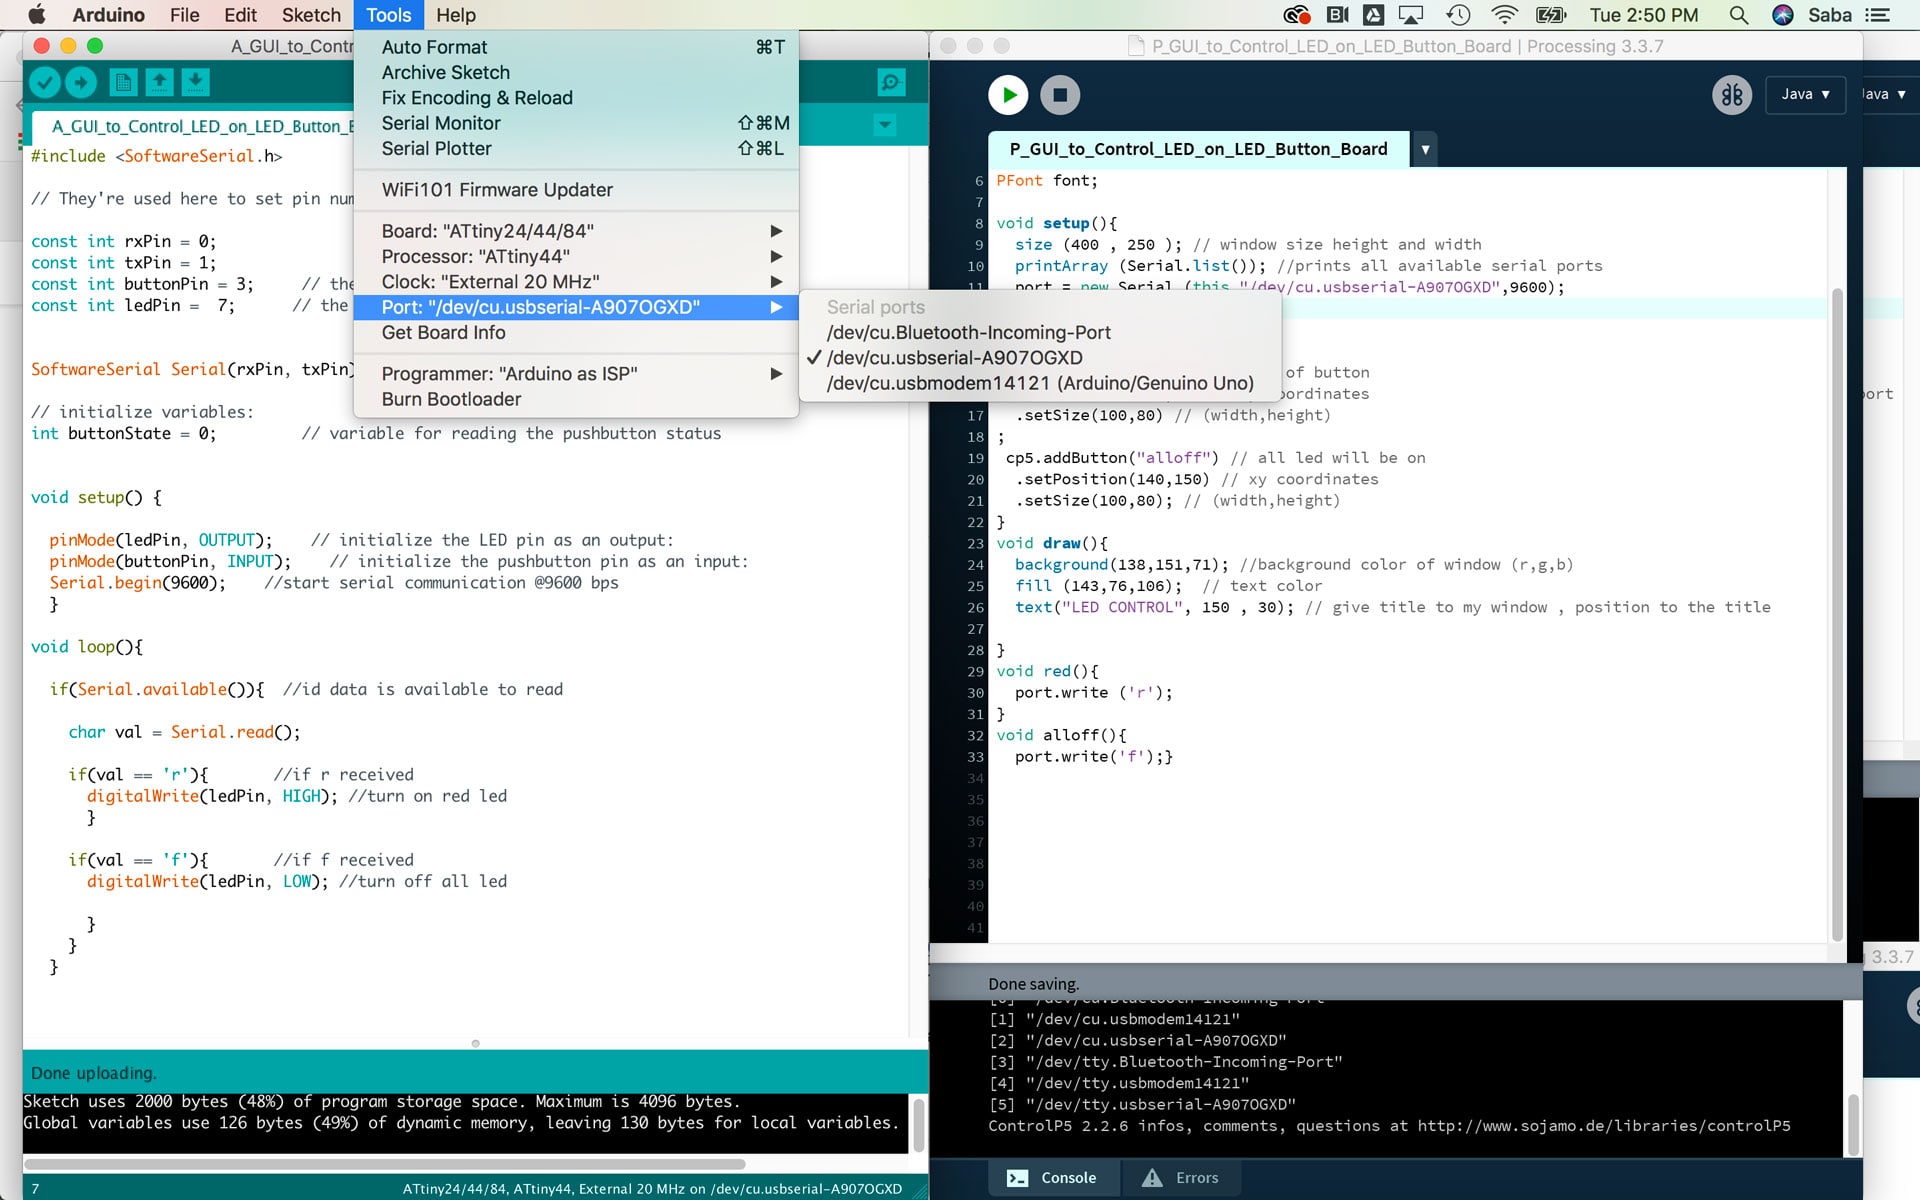Open the Java mode dropdown in Processing
Image resolution: width=1920 pixels, height=1200 pixels.
1805,94
